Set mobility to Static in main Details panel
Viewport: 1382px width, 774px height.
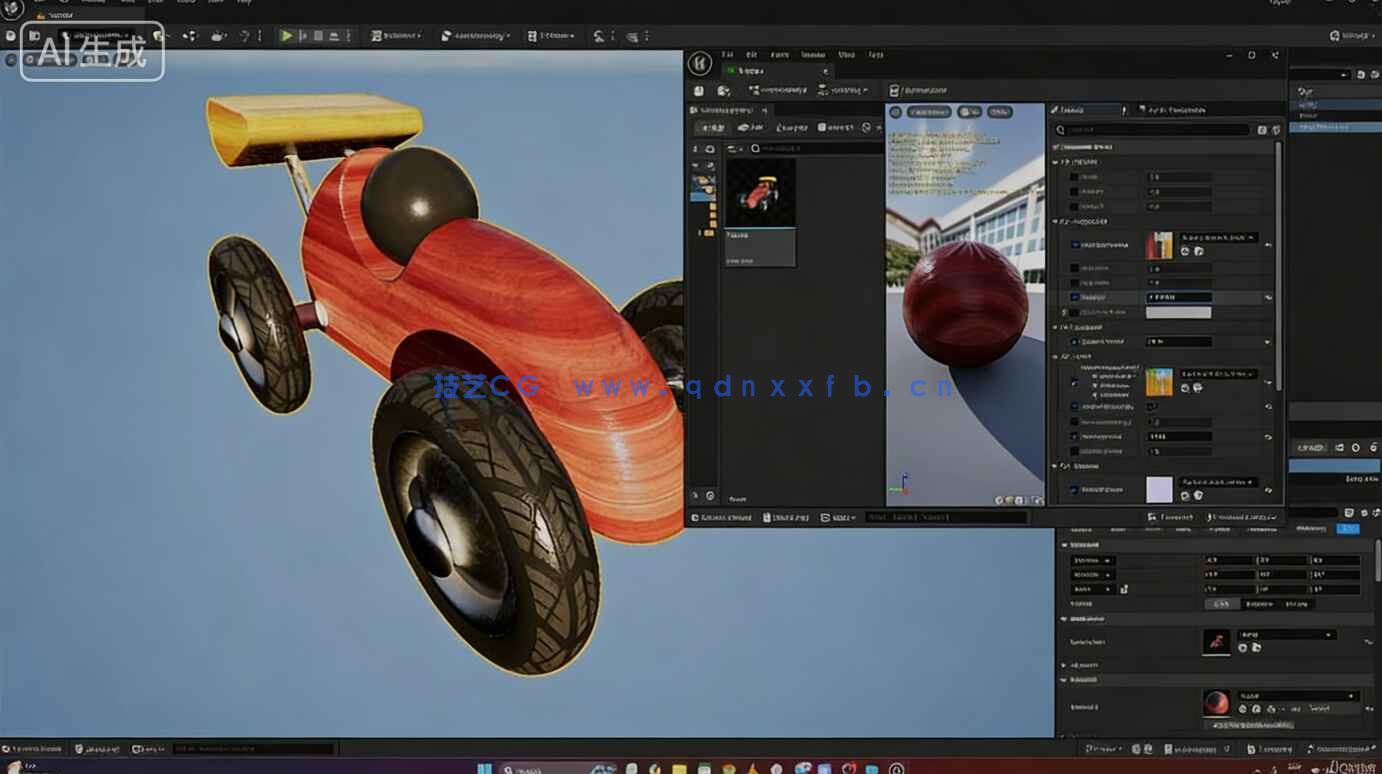click(1221, 604)
